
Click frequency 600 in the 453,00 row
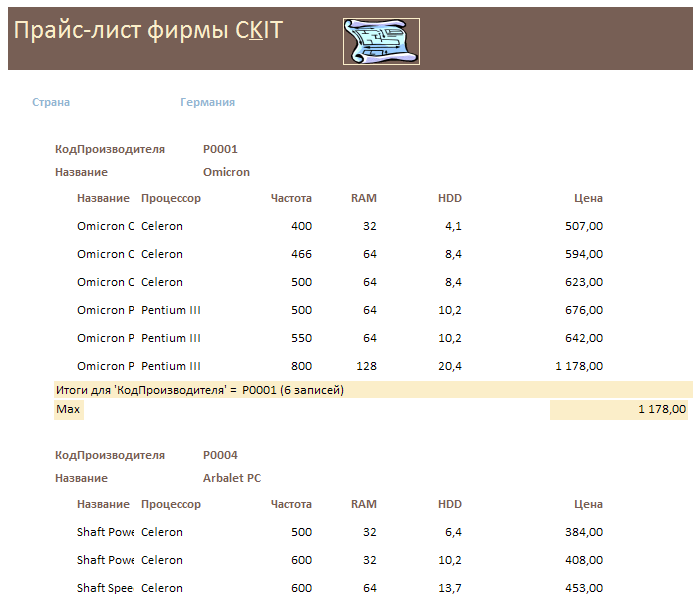click(301, 588)
